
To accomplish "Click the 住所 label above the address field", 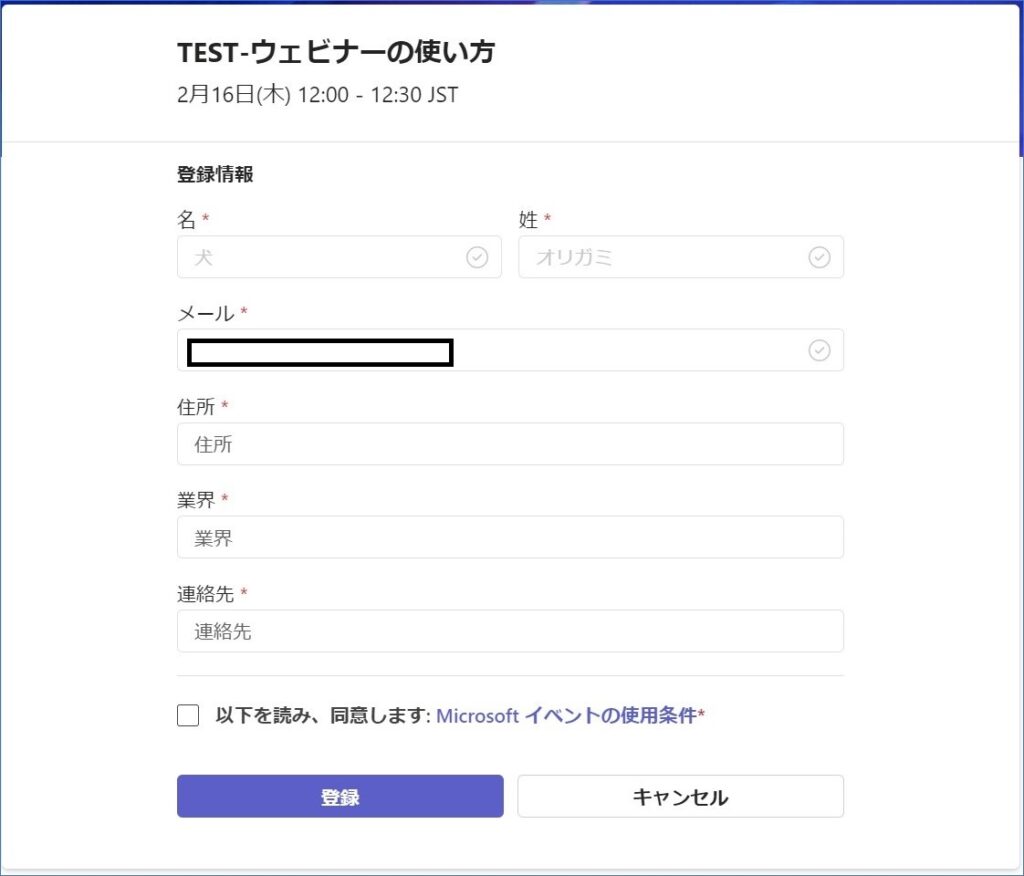I will [196, 407].
